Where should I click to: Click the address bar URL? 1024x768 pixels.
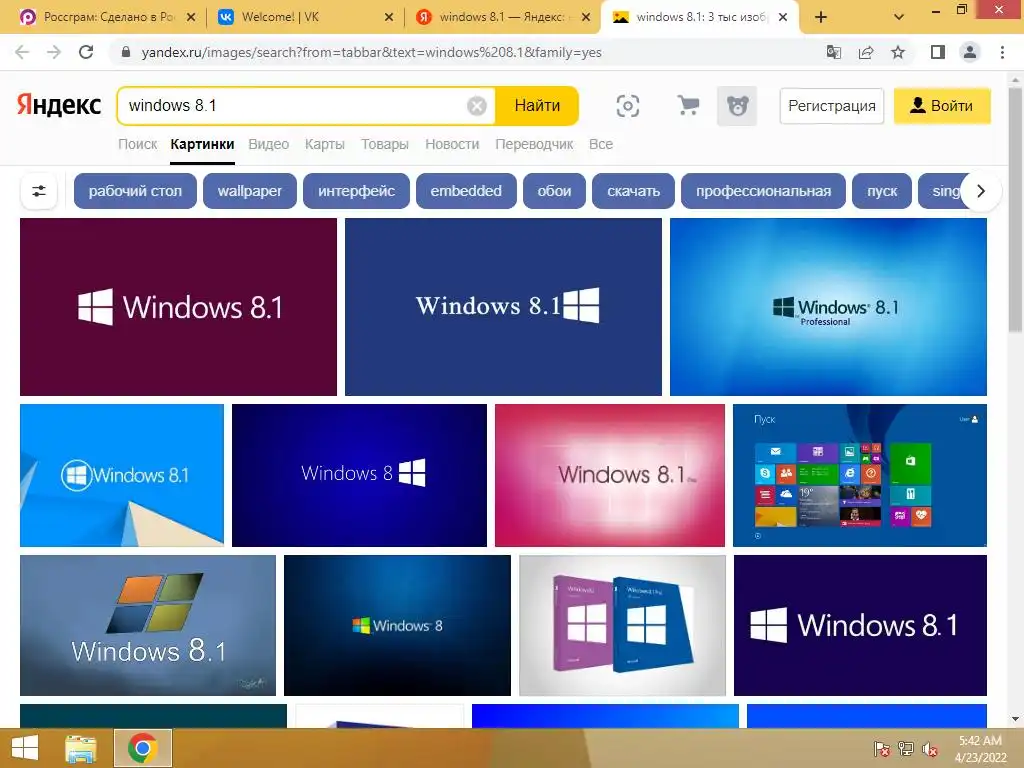tap(371, 52)
